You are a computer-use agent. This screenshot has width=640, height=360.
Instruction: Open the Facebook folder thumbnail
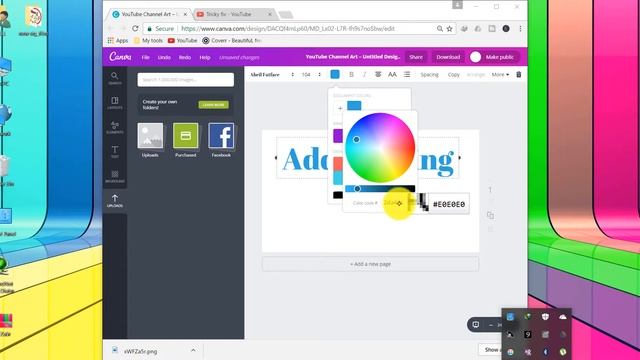221,136
